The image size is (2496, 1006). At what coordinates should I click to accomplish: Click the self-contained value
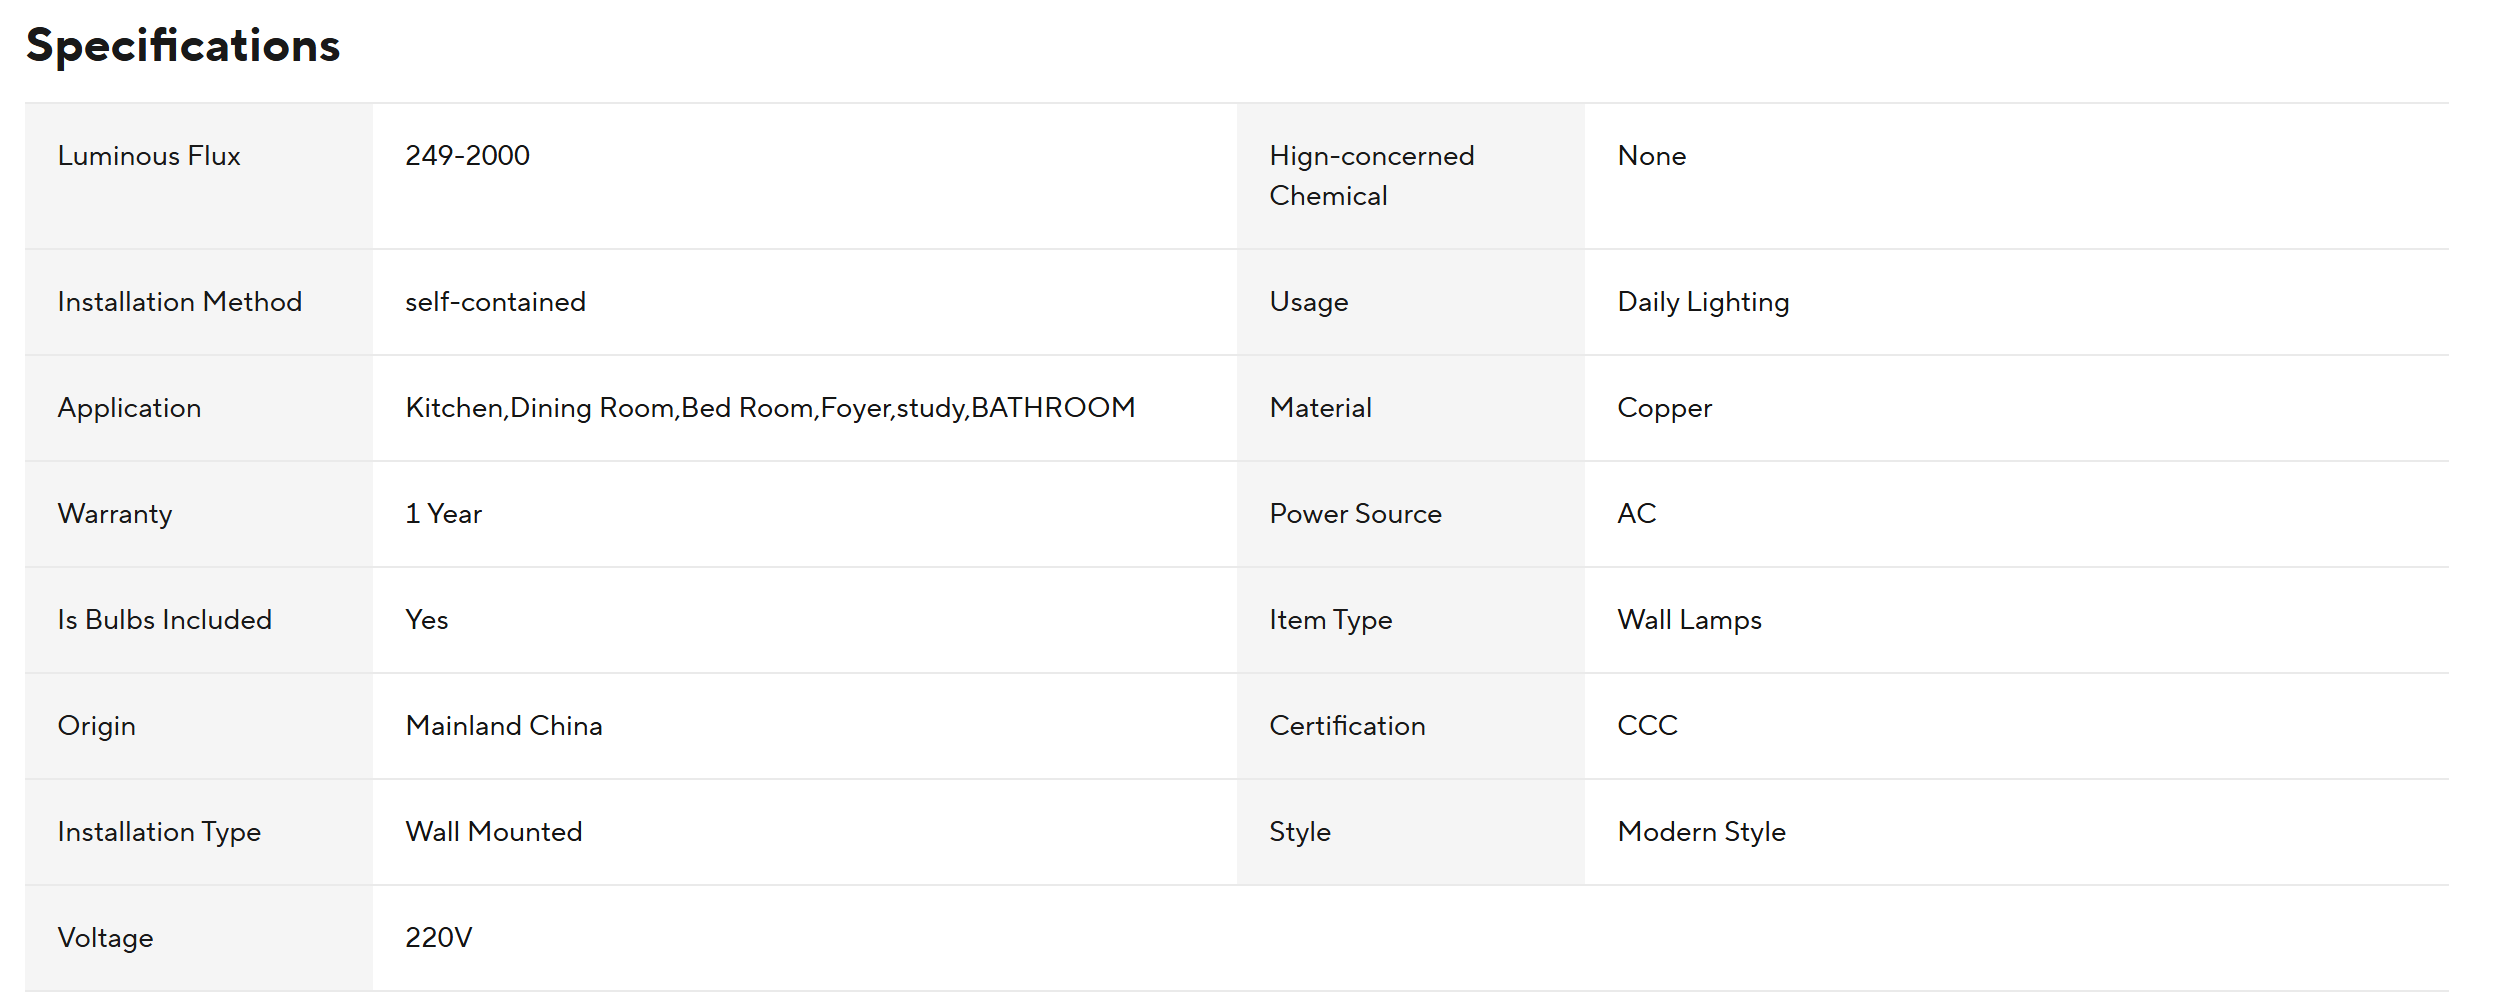click(x=495, y=302)
